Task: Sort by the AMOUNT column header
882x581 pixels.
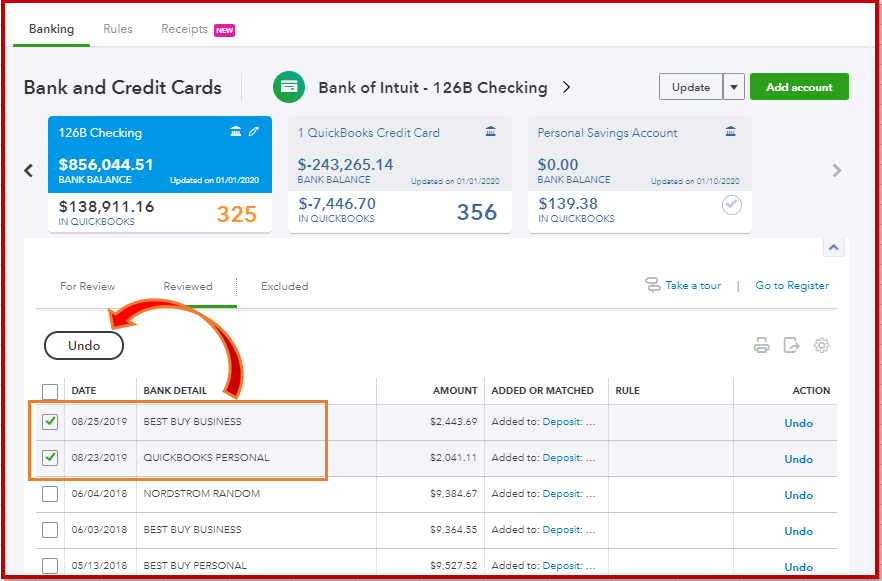Action: [x=455, y=390]
